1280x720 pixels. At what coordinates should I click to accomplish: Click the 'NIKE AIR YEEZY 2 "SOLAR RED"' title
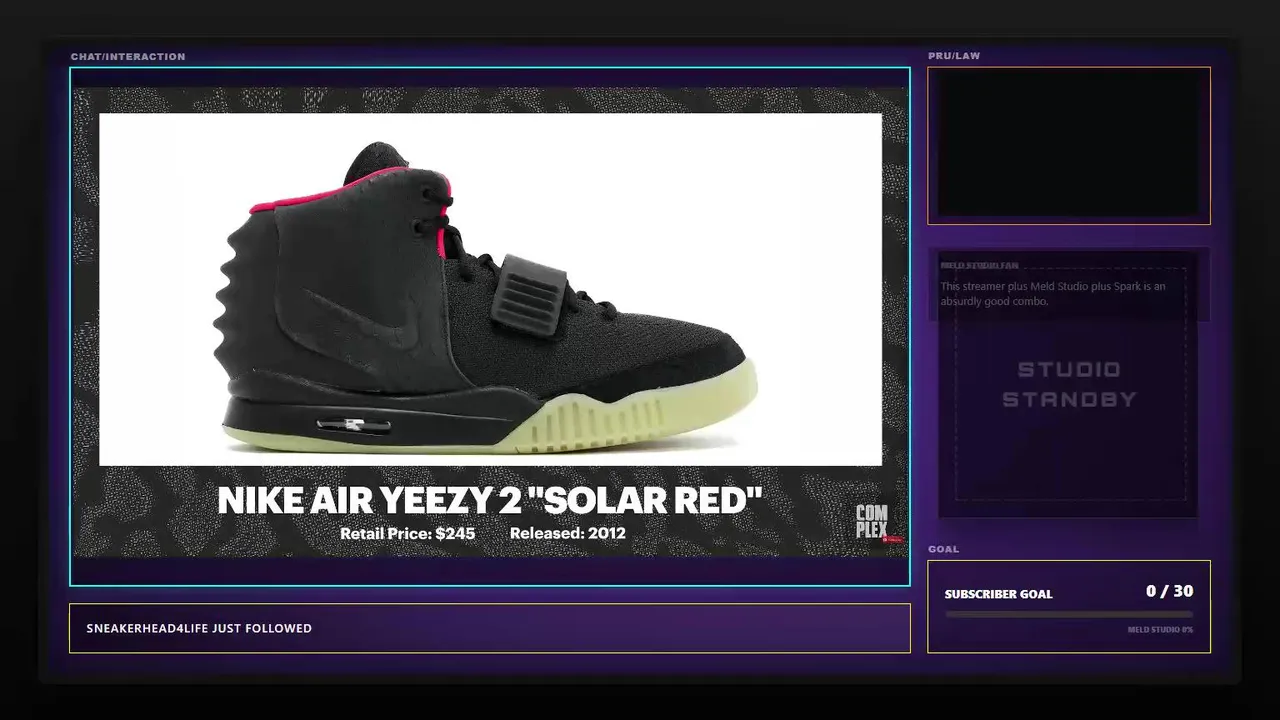490,501
